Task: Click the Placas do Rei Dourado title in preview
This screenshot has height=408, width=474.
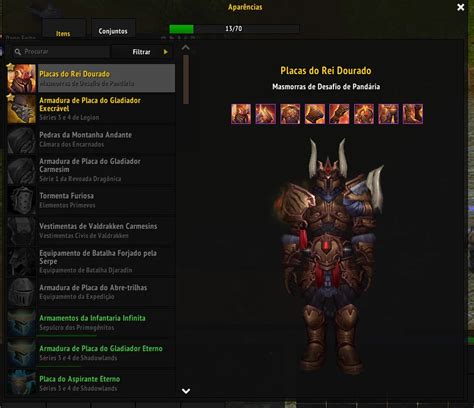Action: pyautogui.click(x=326, y=71)
